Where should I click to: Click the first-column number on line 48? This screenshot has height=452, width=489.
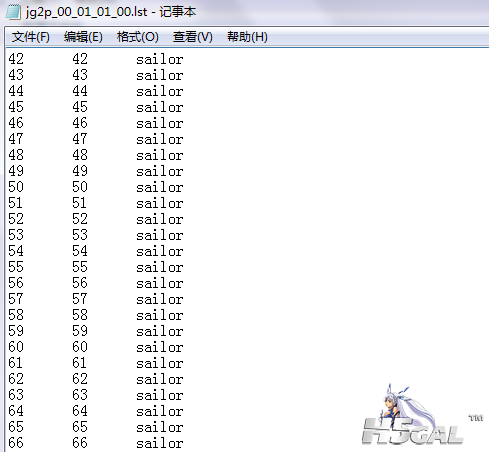pos(16,155)
